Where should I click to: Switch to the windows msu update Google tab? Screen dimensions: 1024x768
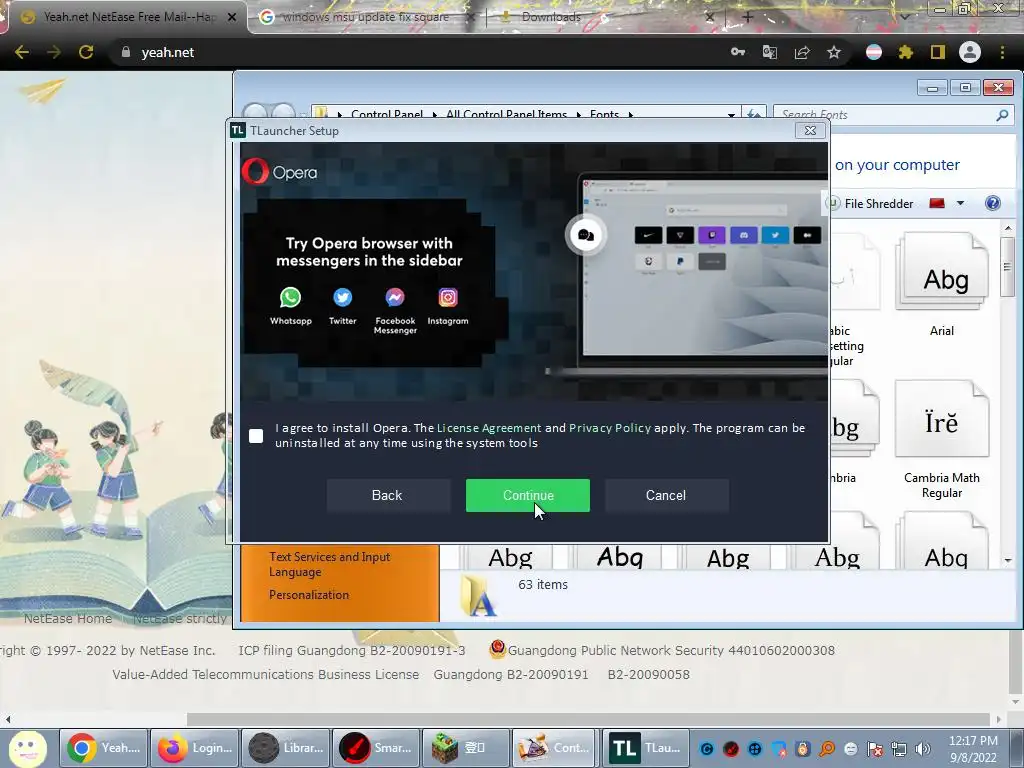click(366, 17)
